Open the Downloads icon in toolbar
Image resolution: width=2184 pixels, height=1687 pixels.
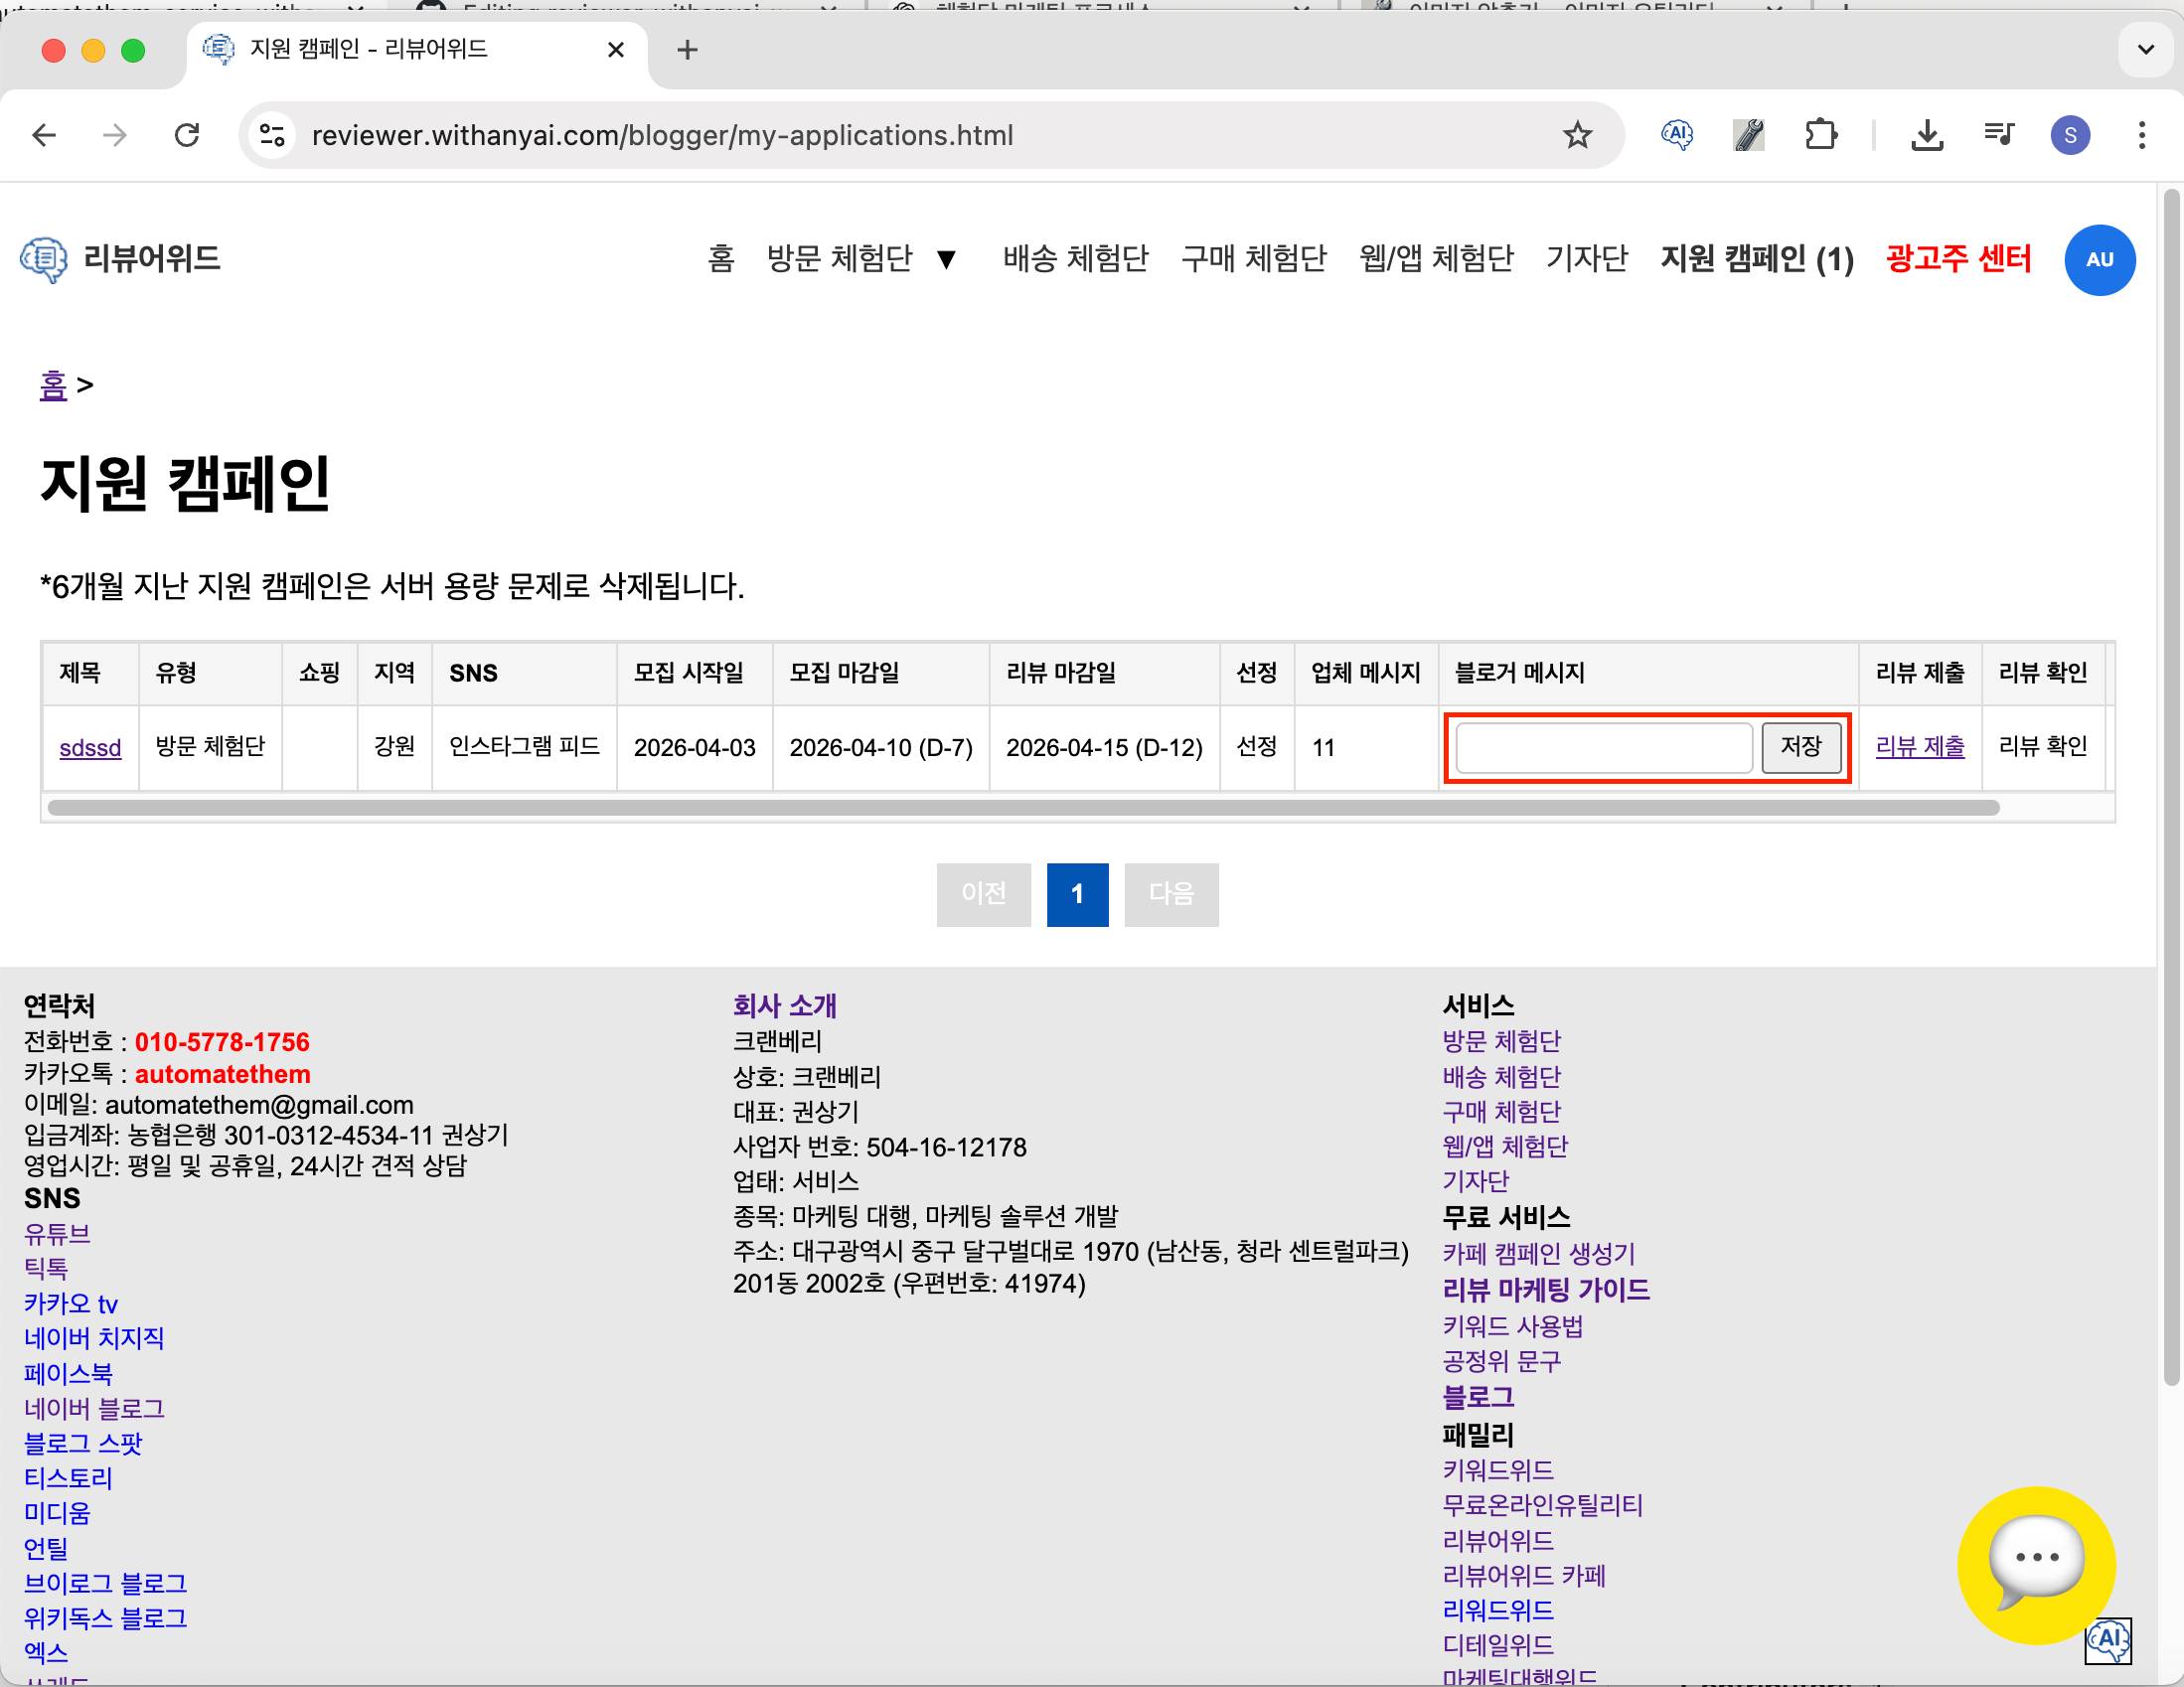[x=1926, y=135]
